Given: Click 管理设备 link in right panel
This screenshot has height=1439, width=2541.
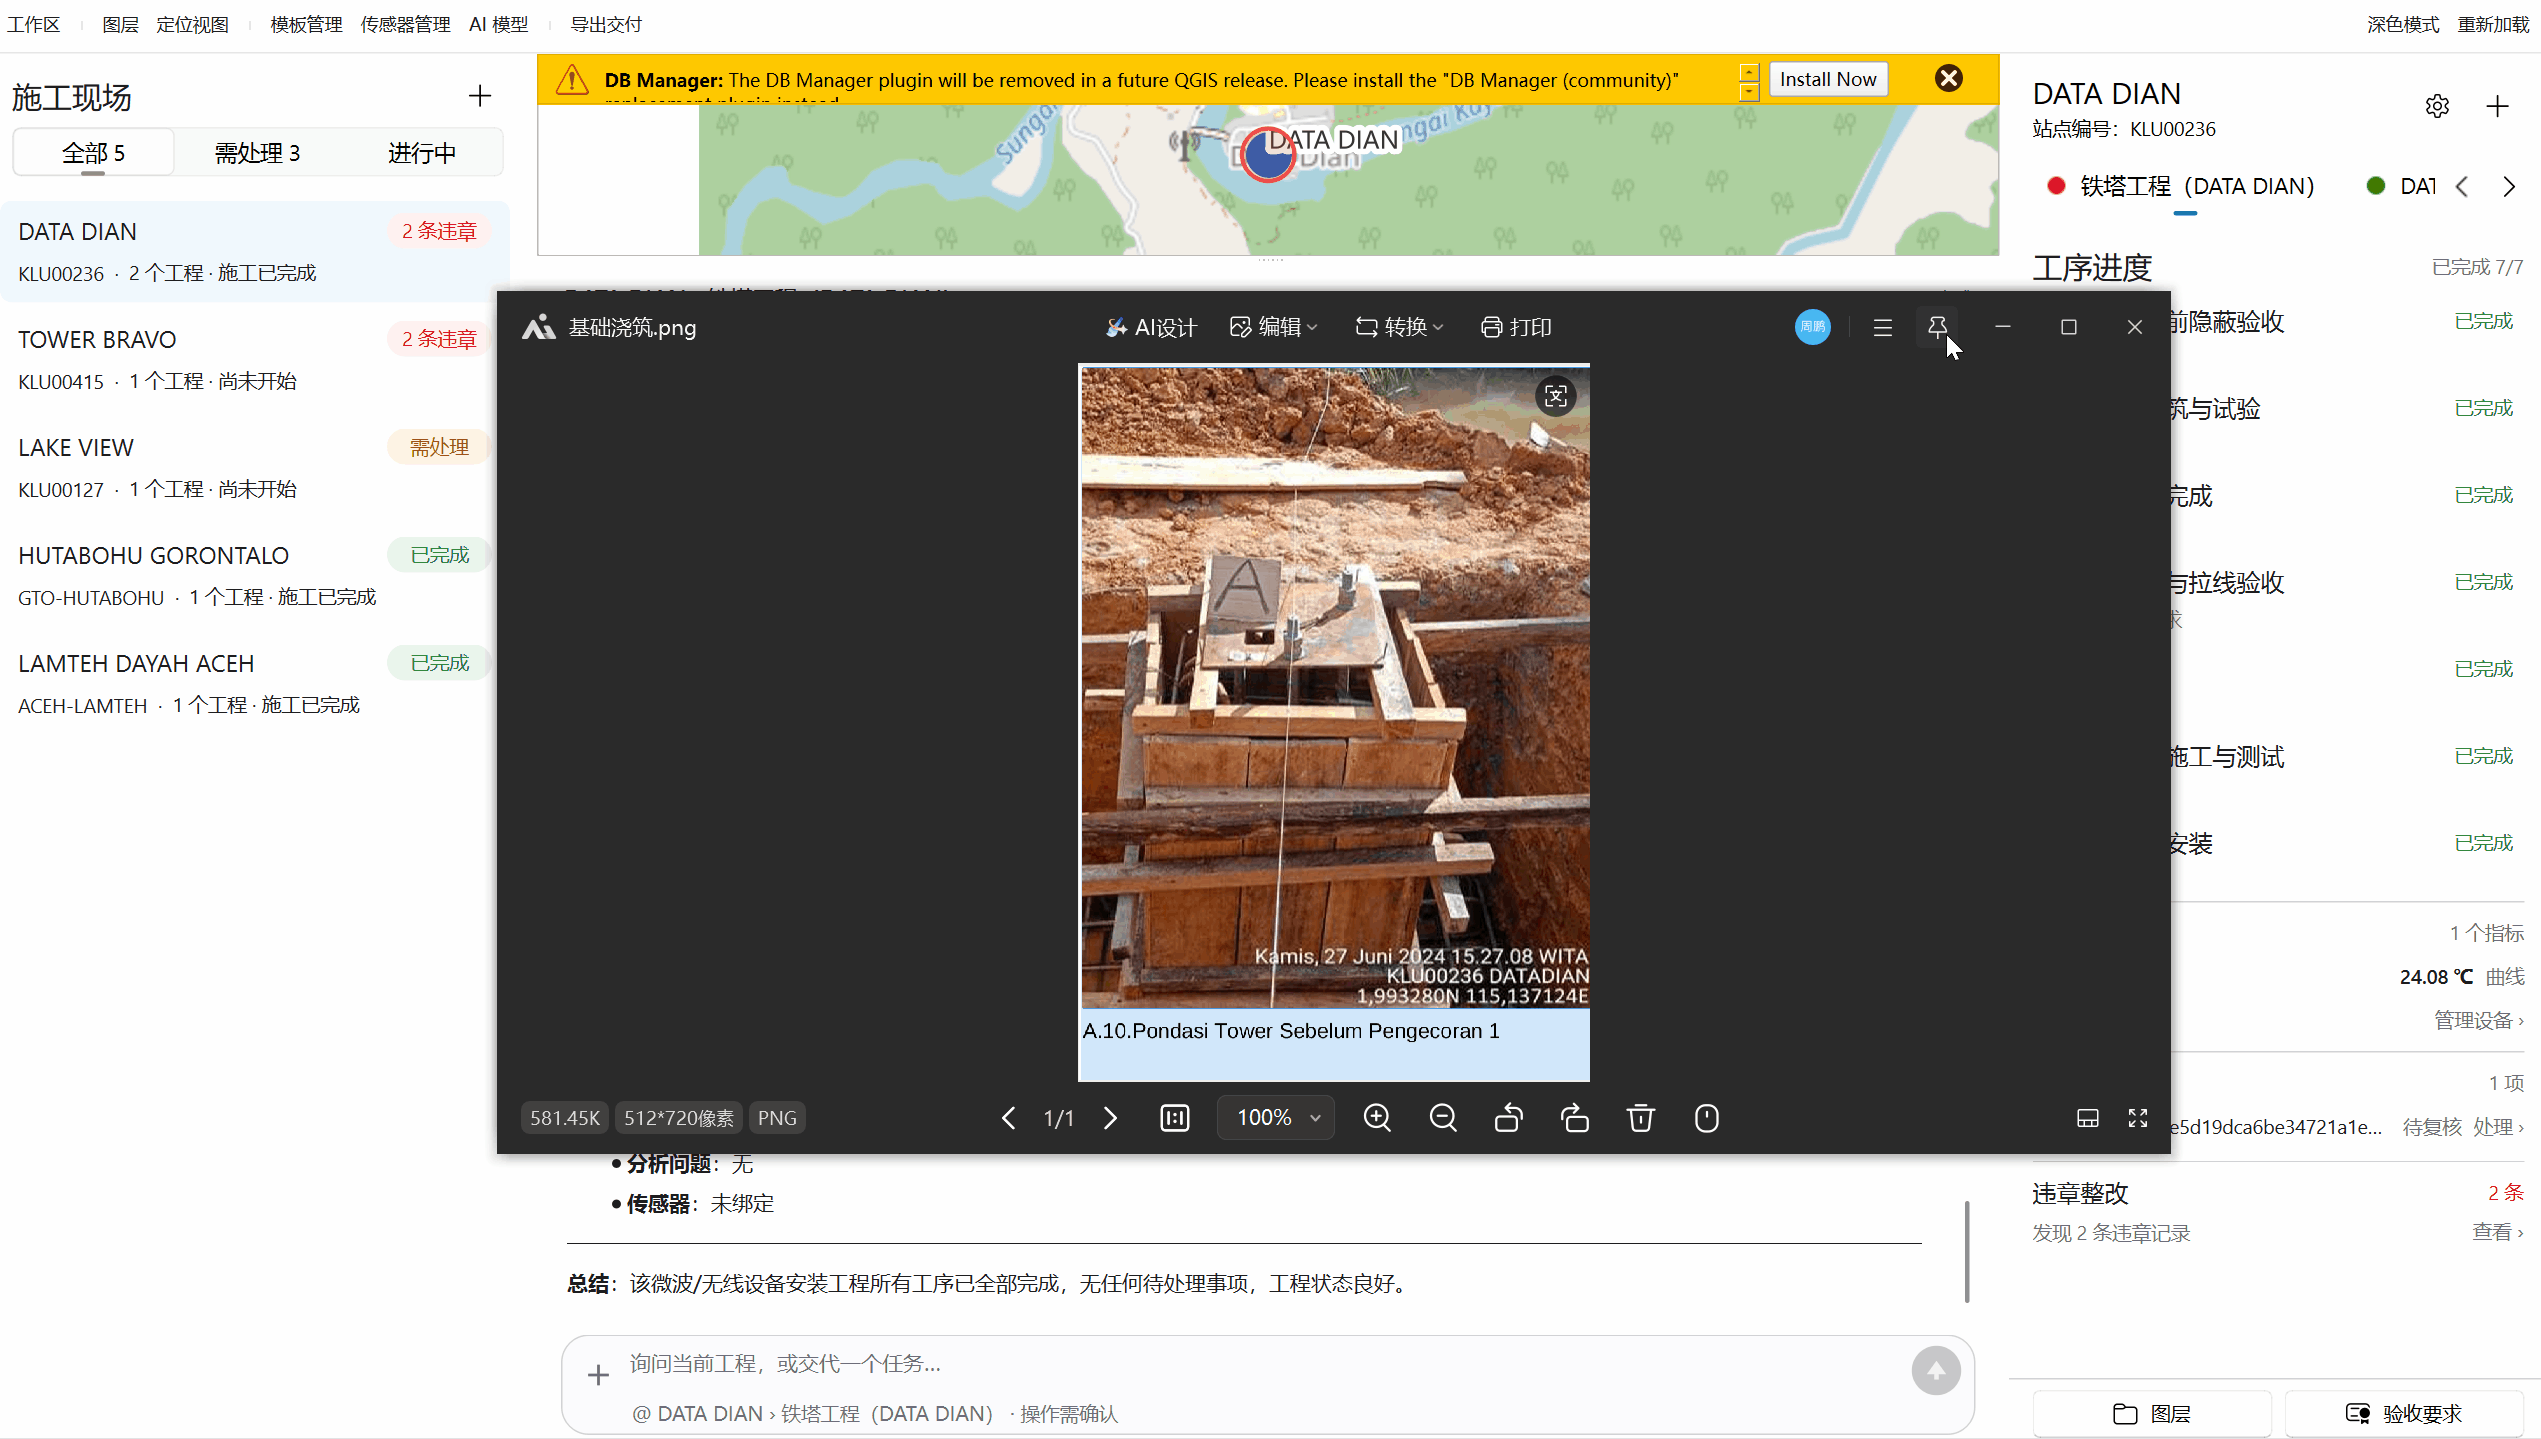Looking at the screenshot, I should click(x=2479, y=1020).
